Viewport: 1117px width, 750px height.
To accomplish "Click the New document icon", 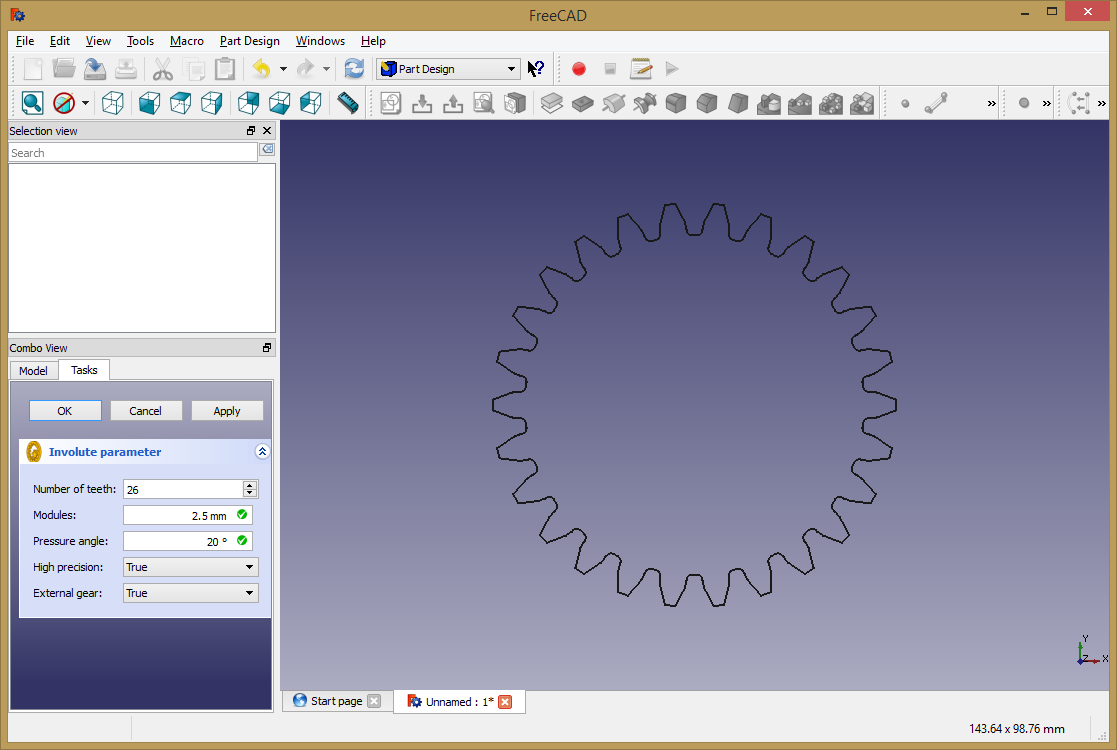I will coord(33,69).
